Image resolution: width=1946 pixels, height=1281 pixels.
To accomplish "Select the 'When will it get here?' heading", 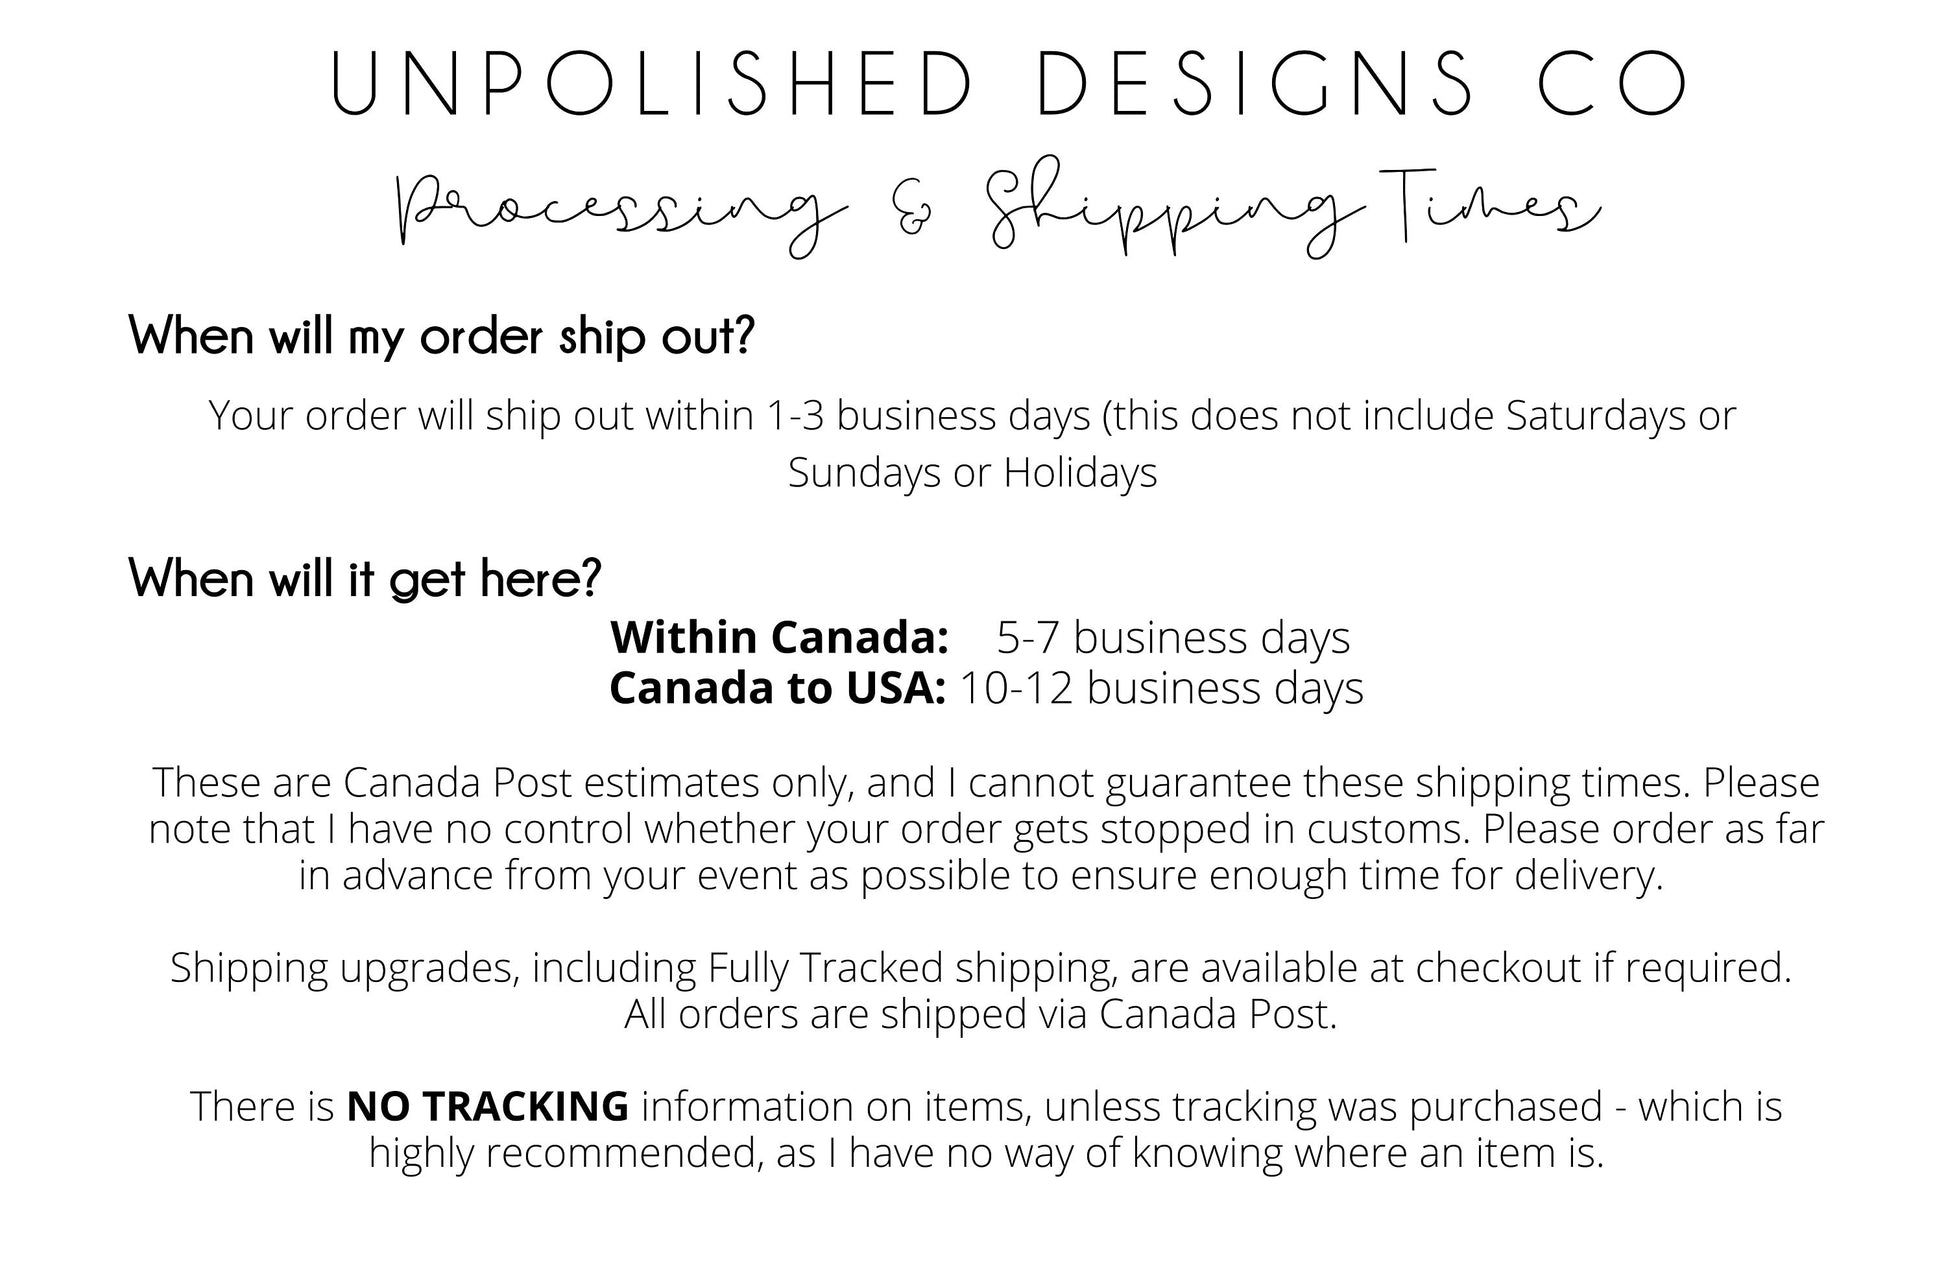I will pos(365,580).
